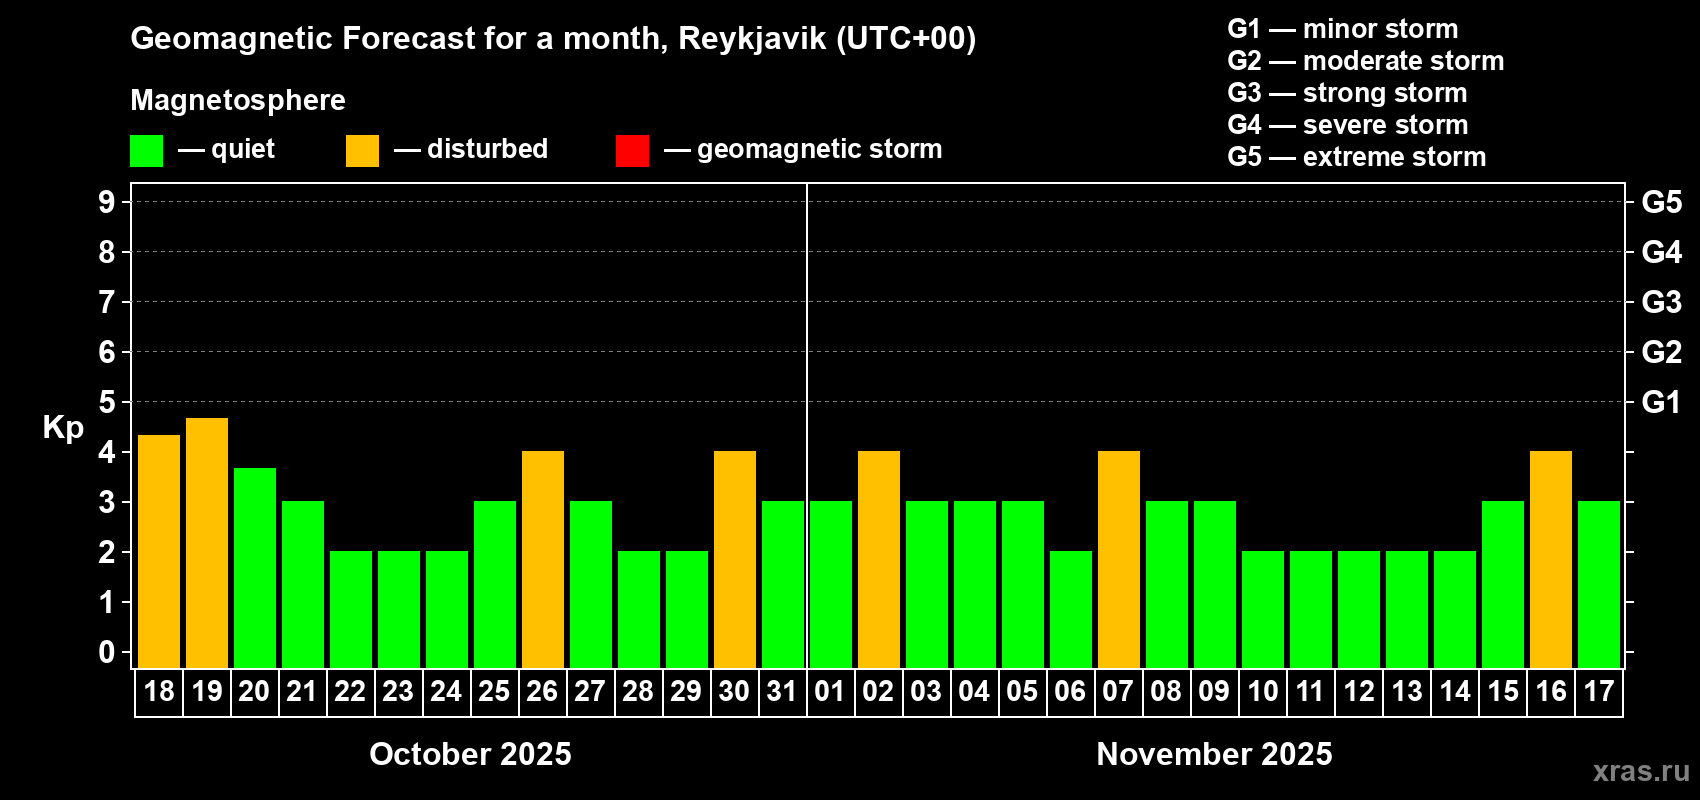This screenshot has width=1700, height=800.
Task: Select the October 20 green bar
Action: pos(255,568)
